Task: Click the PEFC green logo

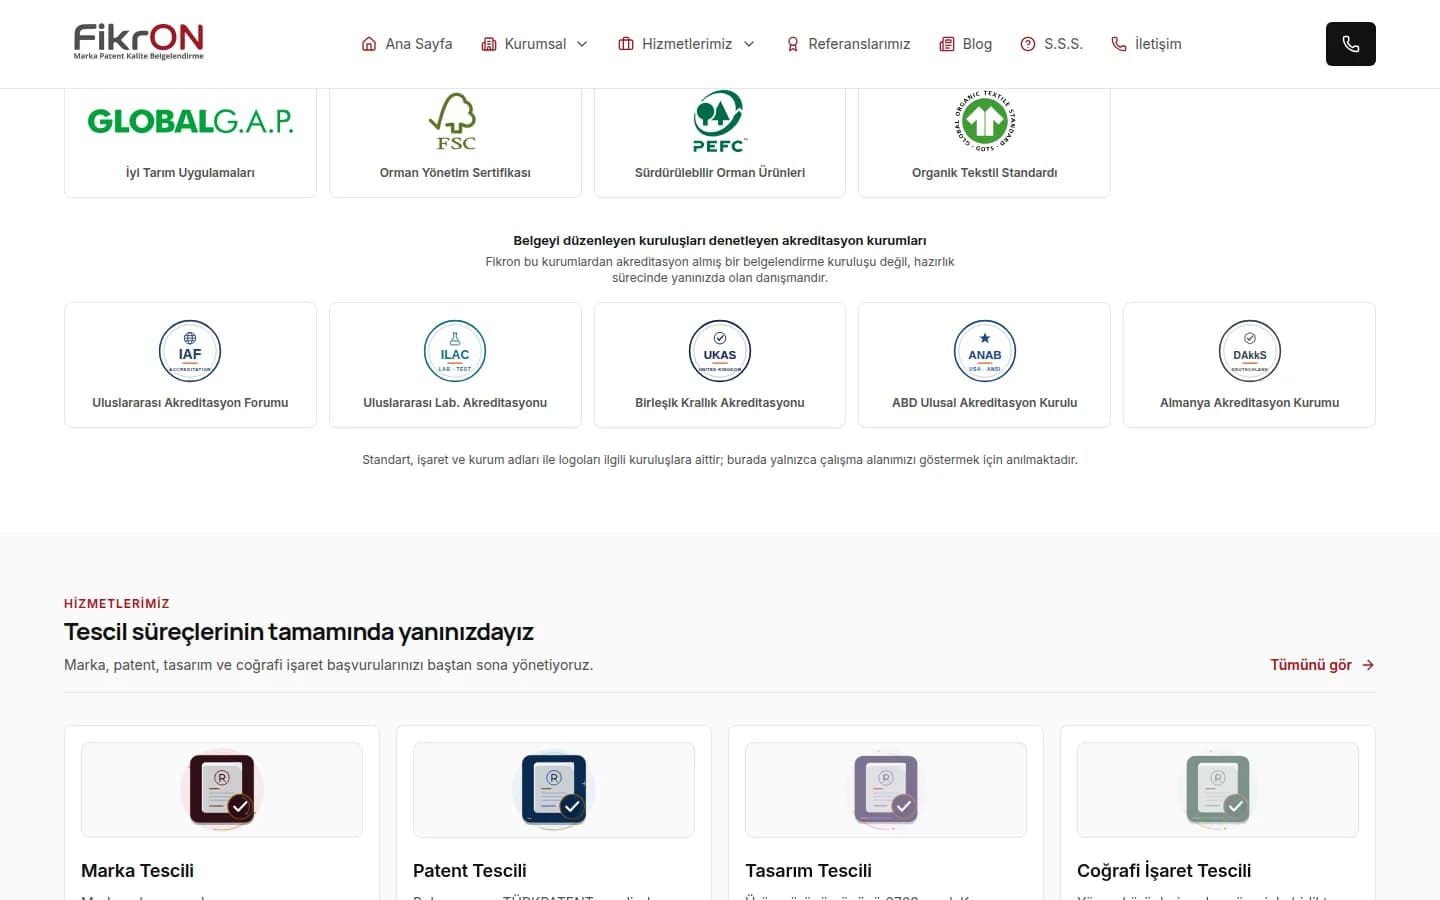Action: tap(720, 121)
